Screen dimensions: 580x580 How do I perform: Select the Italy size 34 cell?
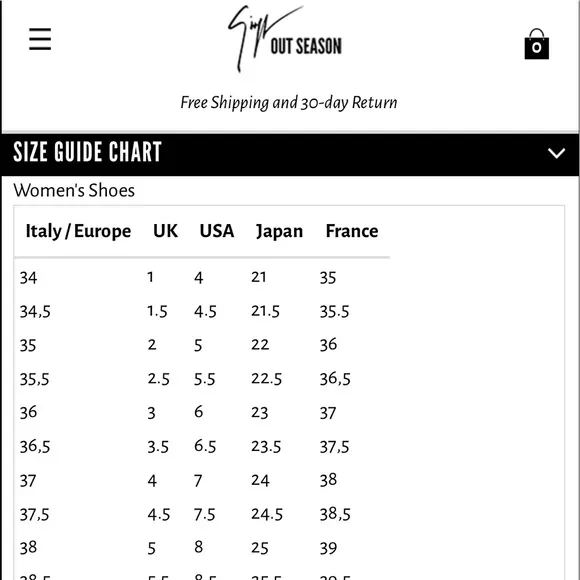(28, 278)
